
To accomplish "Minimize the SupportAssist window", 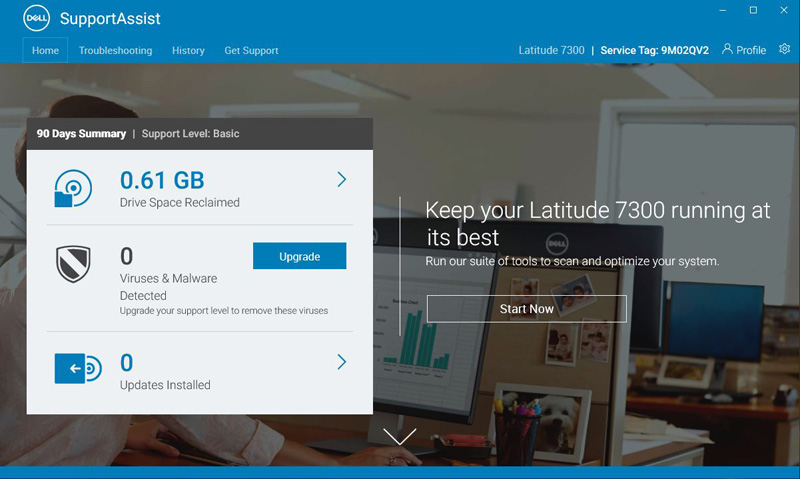I will click(x=722, y=10).
